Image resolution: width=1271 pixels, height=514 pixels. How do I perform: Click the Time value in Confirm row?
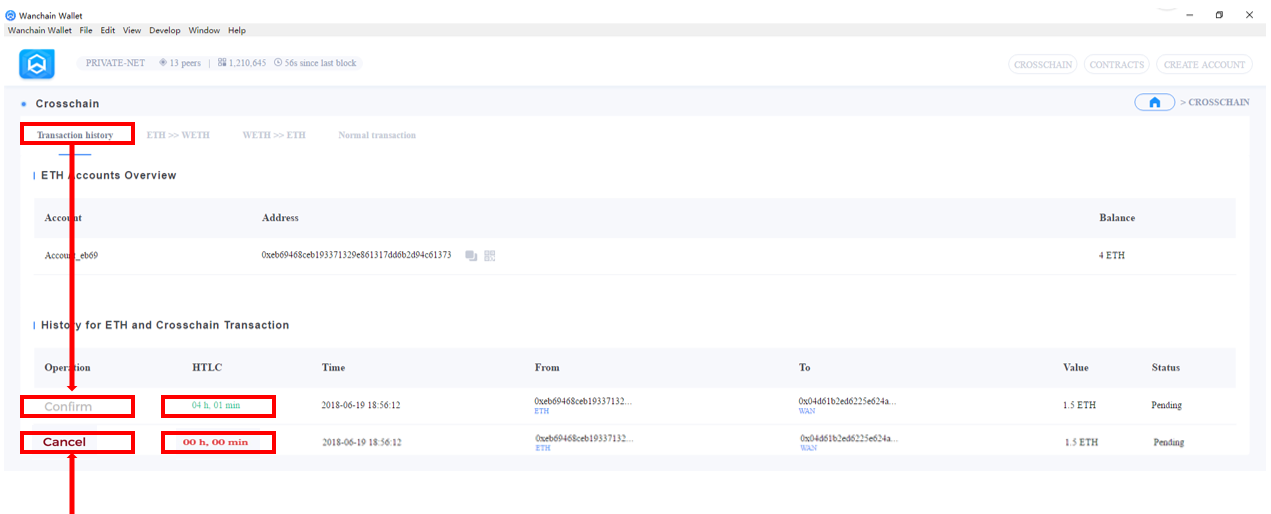pyautogui.click(x=361, y=406)
